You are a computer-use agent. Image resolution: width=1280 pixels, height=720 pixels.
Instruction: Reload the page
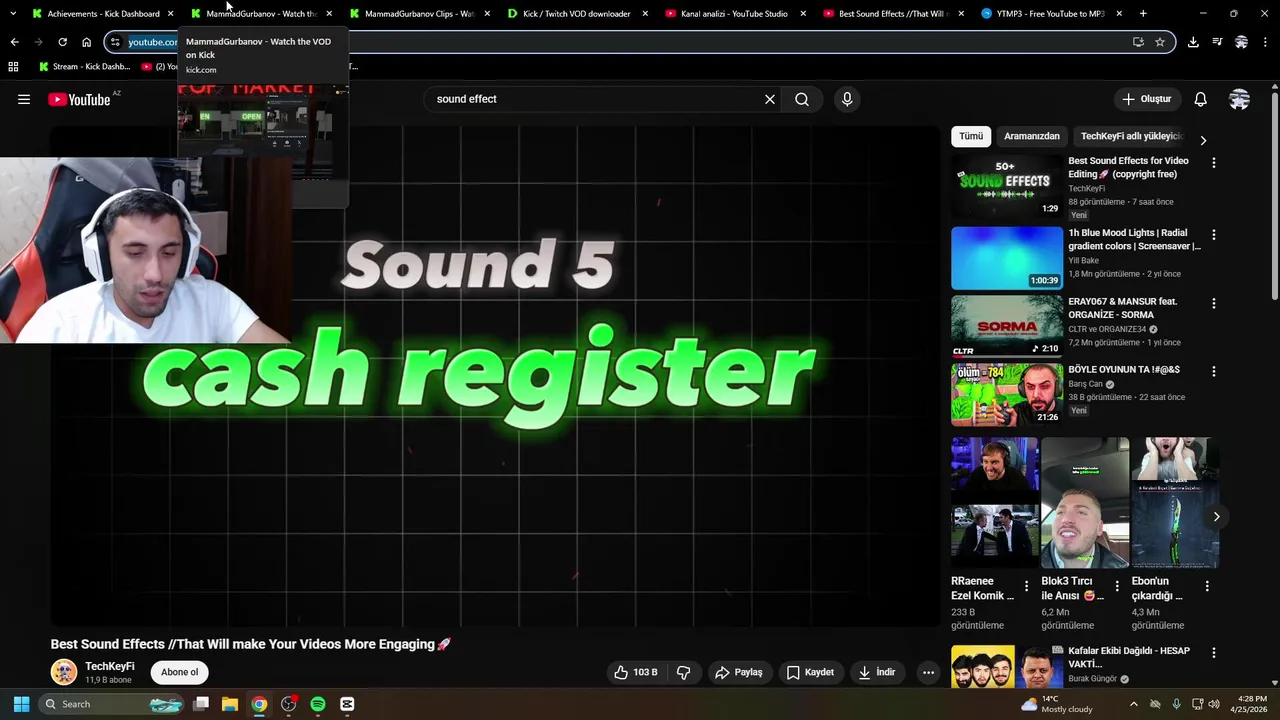[62, 42]
